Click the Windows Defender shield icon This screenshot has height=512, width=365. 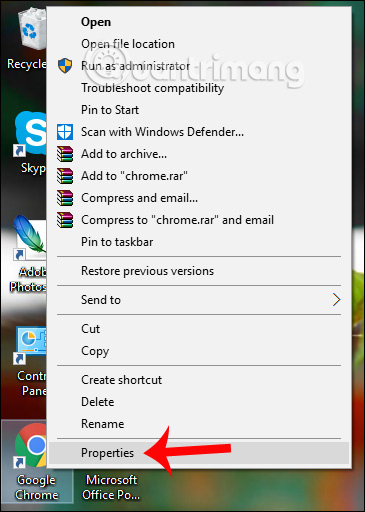point(65,132)
